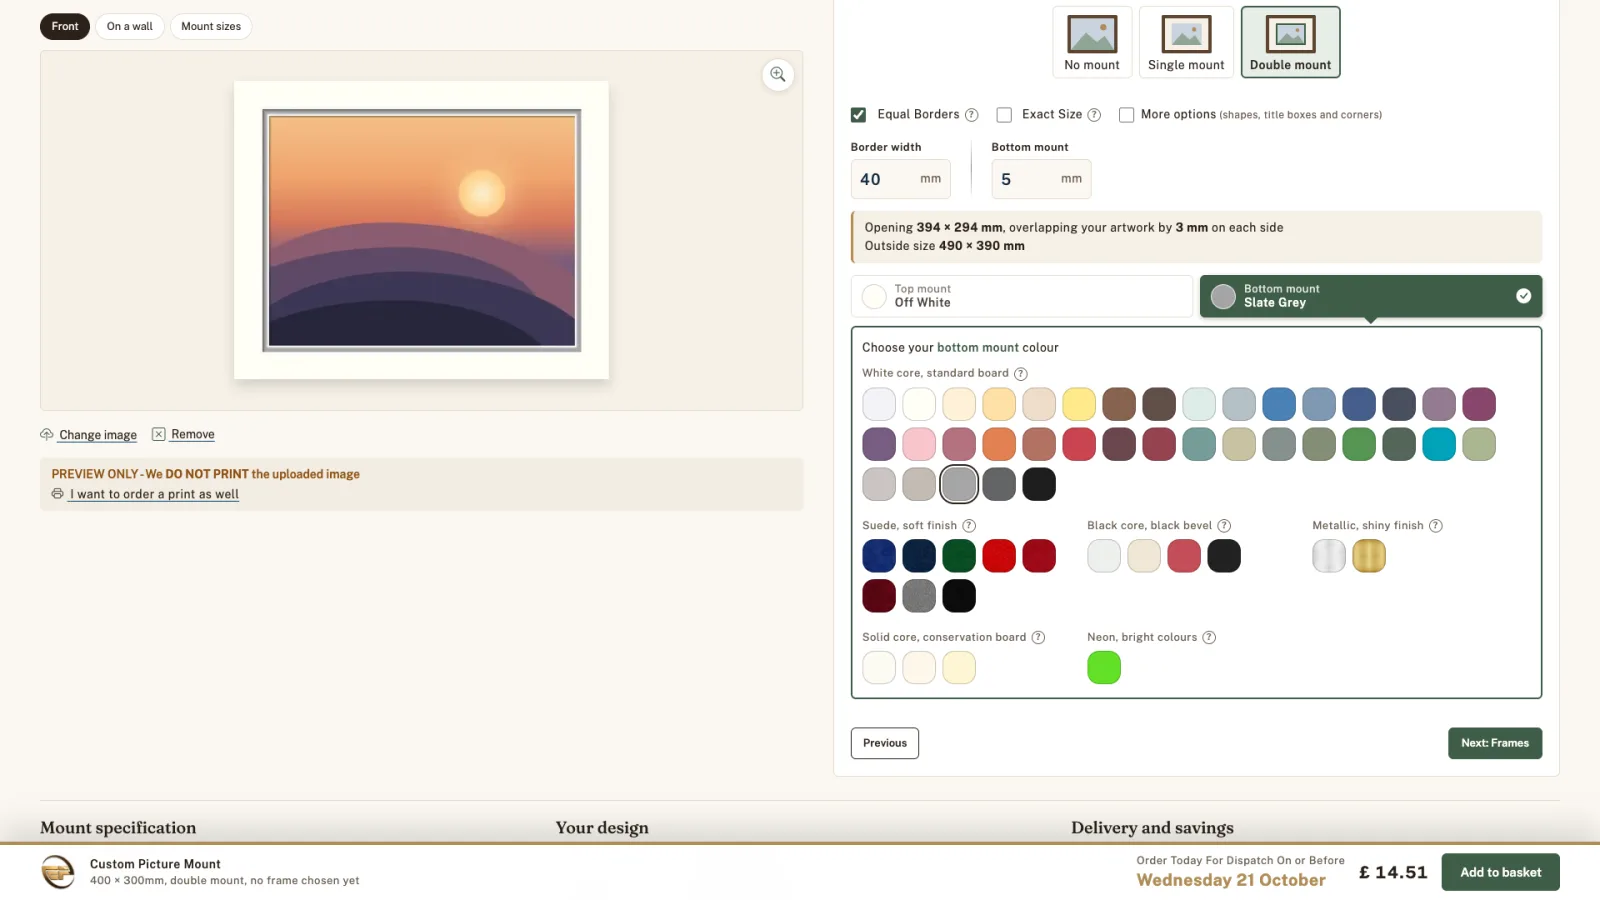The width and height of the screenshot is (1600, 900).
Task: Choose the Single mount option
Action: tap(1186, 42)
